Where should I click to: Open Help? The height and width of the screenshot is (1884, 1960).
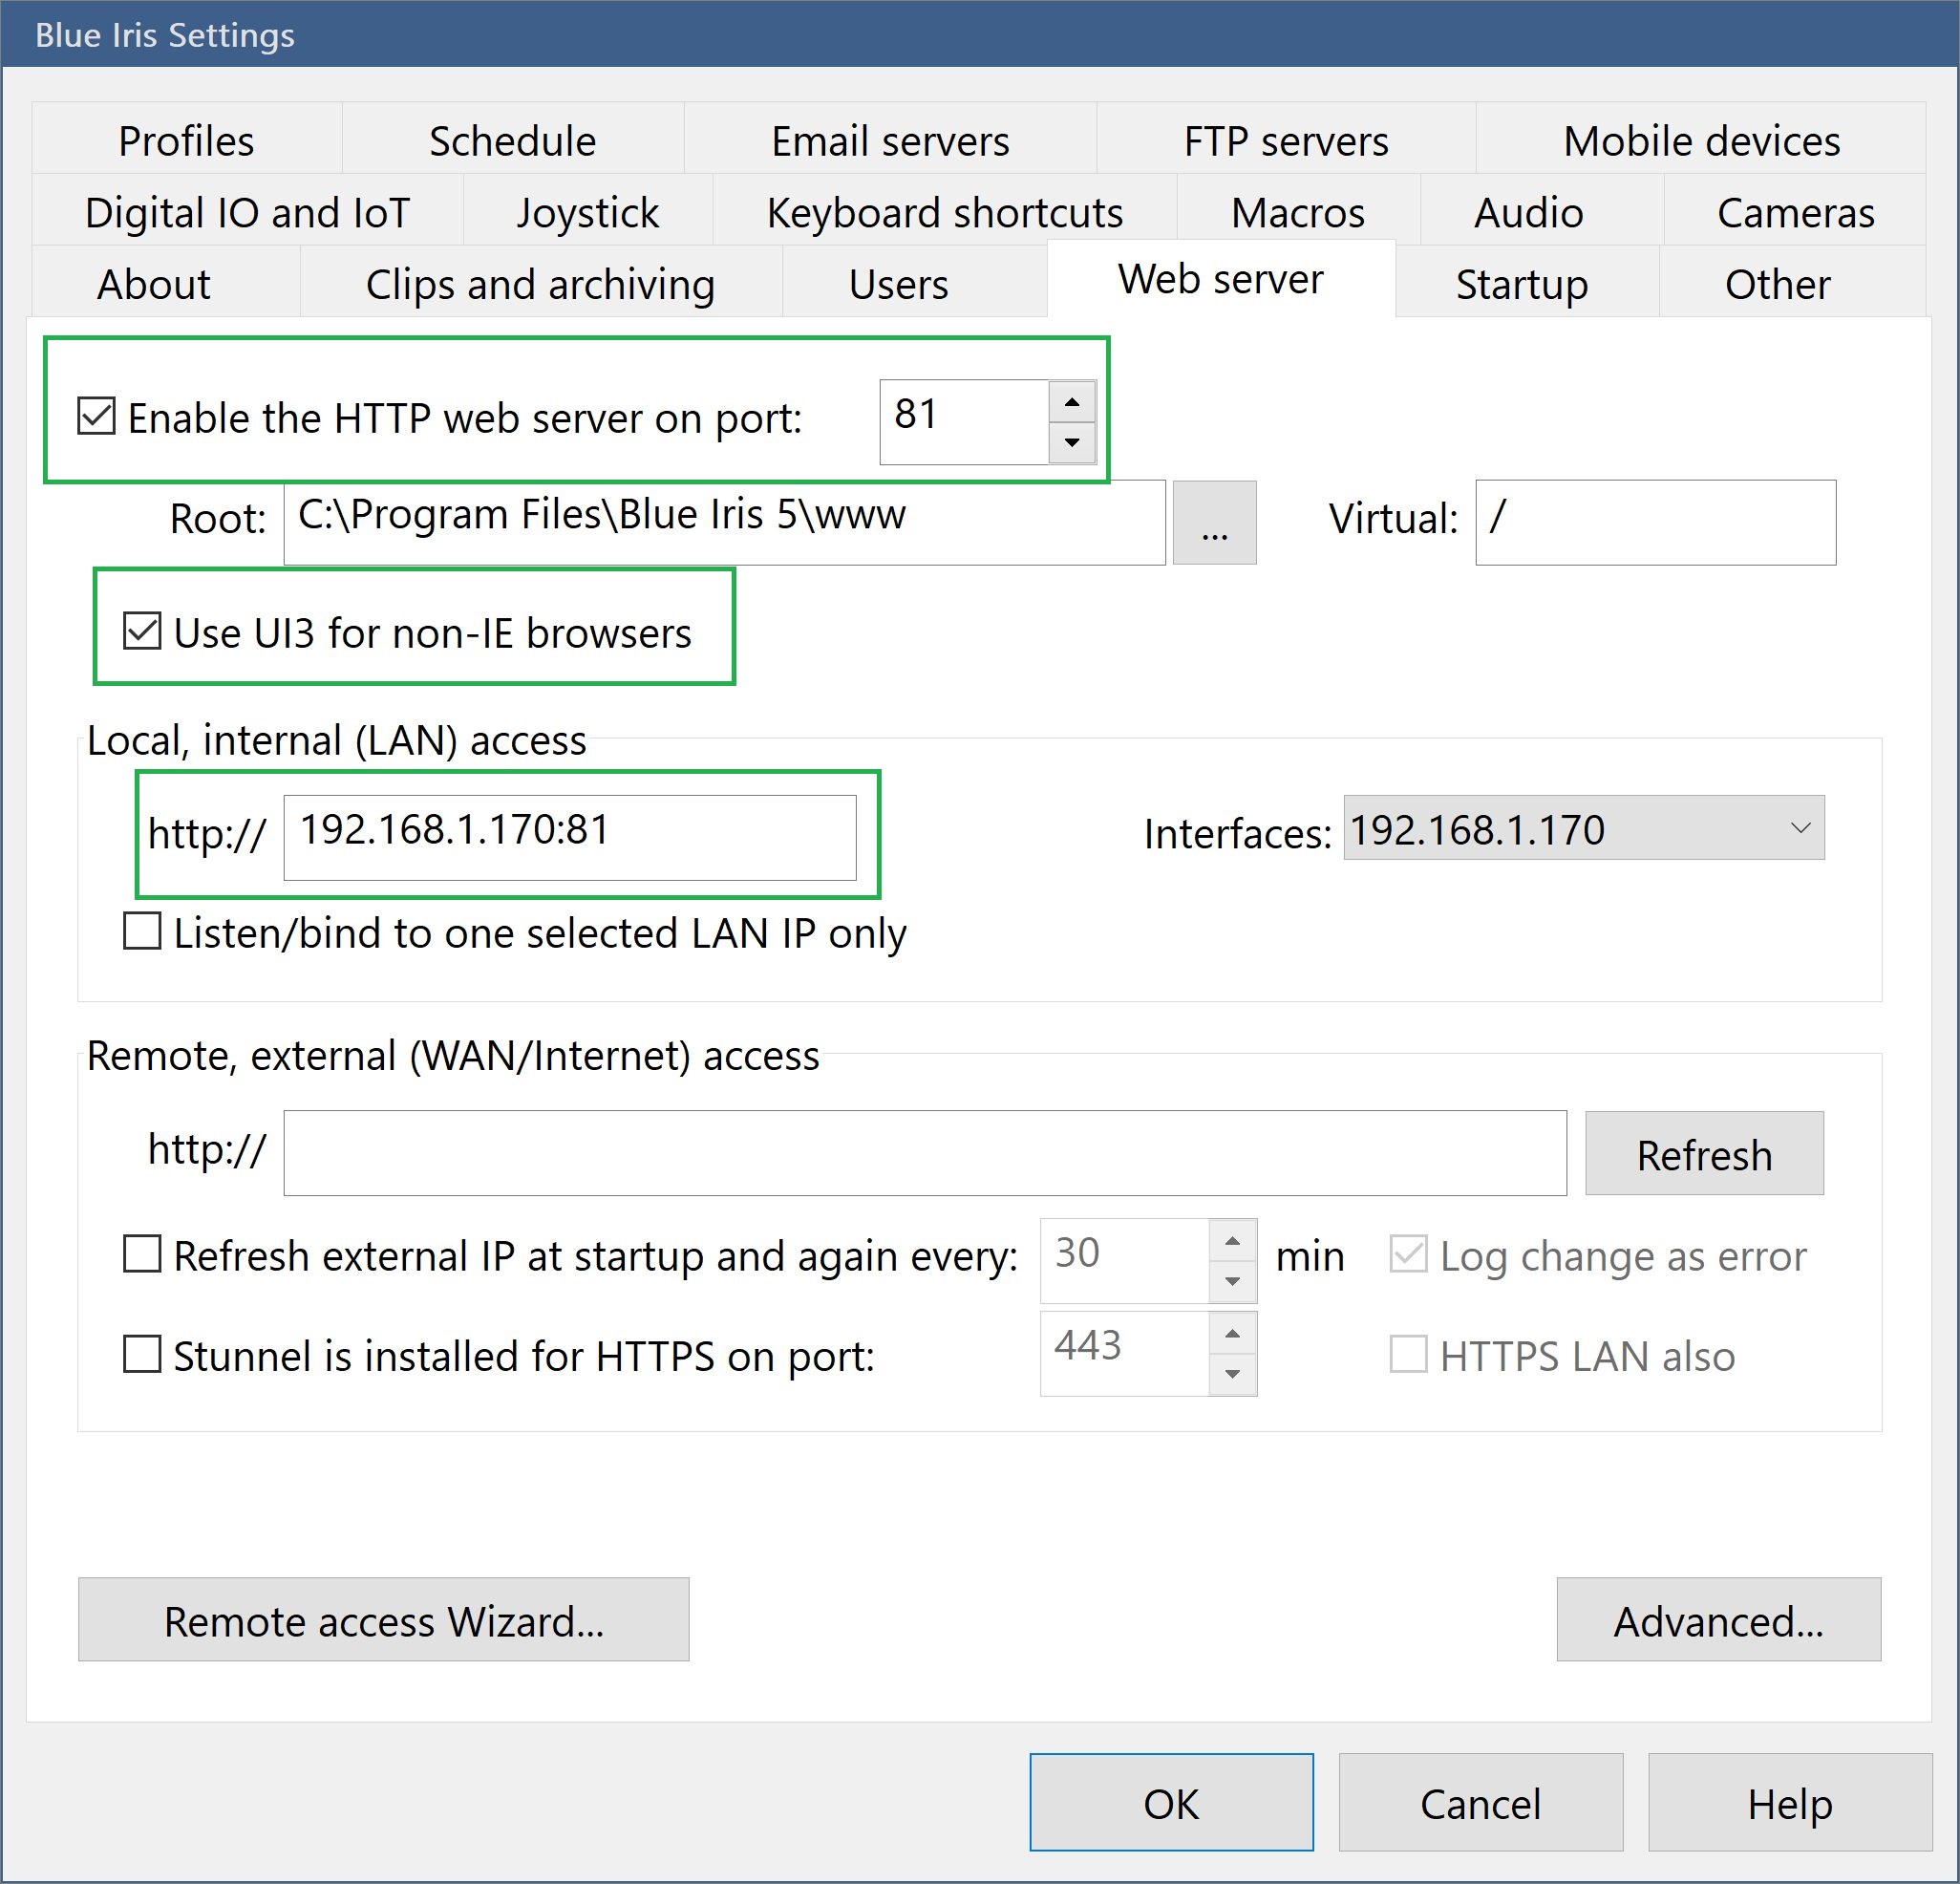(1790, 1803)
